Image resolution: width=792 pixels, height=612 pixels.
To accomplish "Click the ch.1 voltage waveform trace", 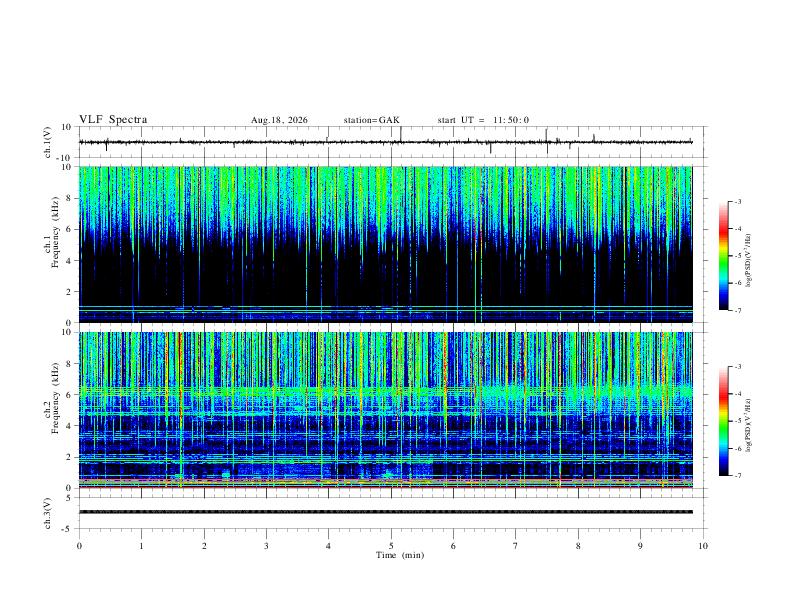I will [385, 142].
